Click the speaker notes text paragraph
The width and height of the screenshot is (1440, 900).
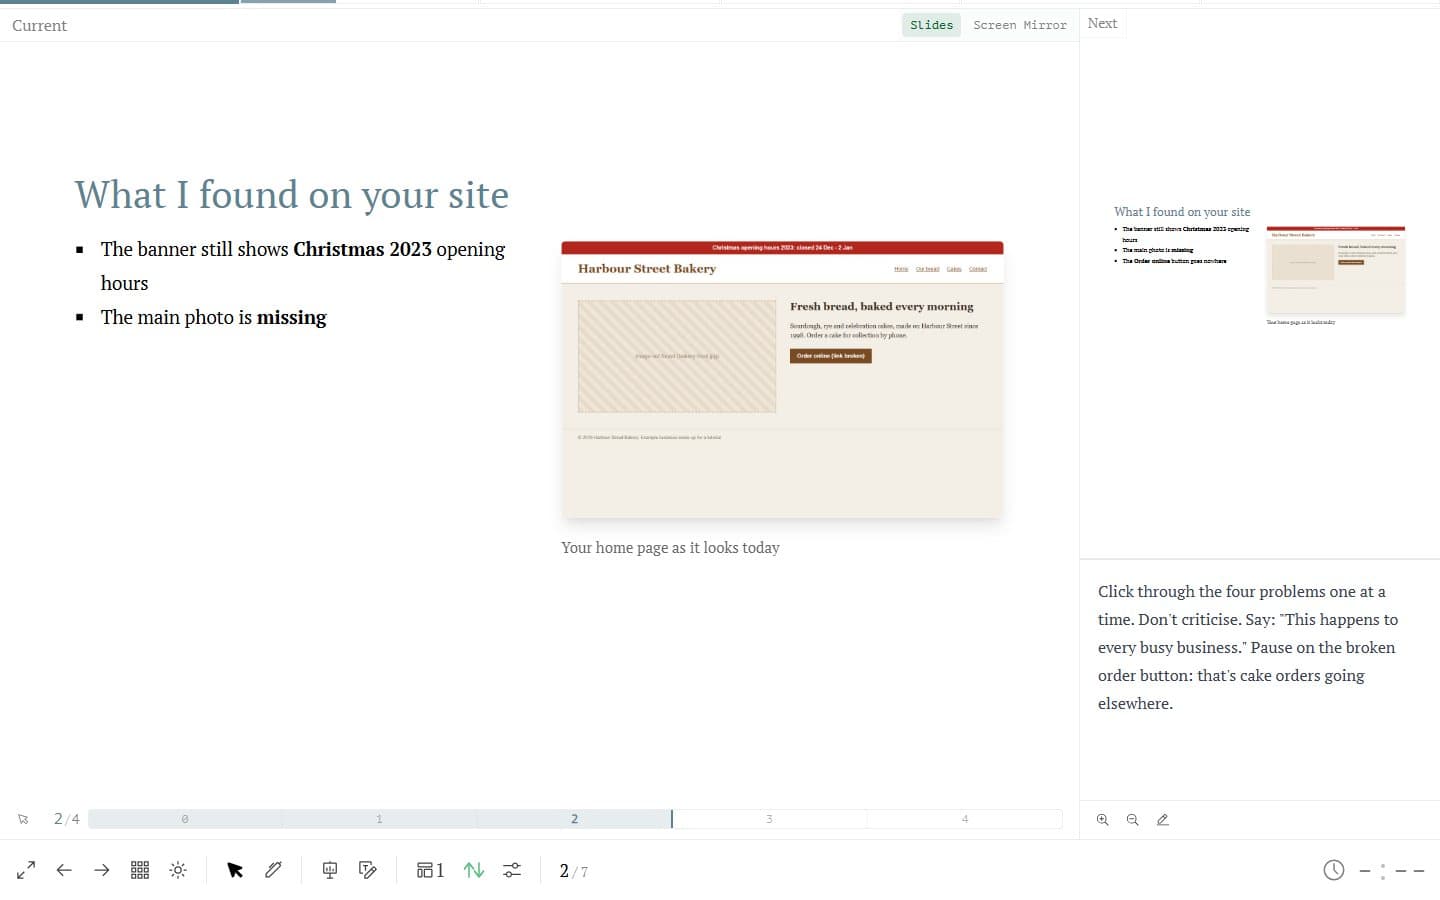point(1248,647)
